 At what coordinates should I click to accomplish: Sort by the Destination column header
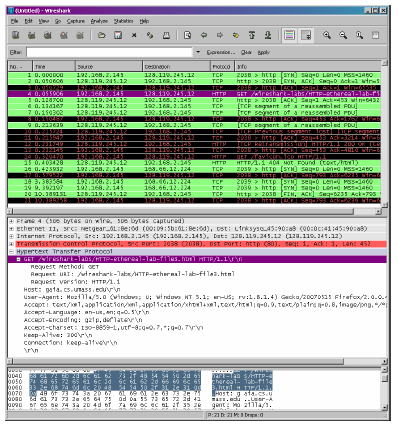[x=176, y=67]
